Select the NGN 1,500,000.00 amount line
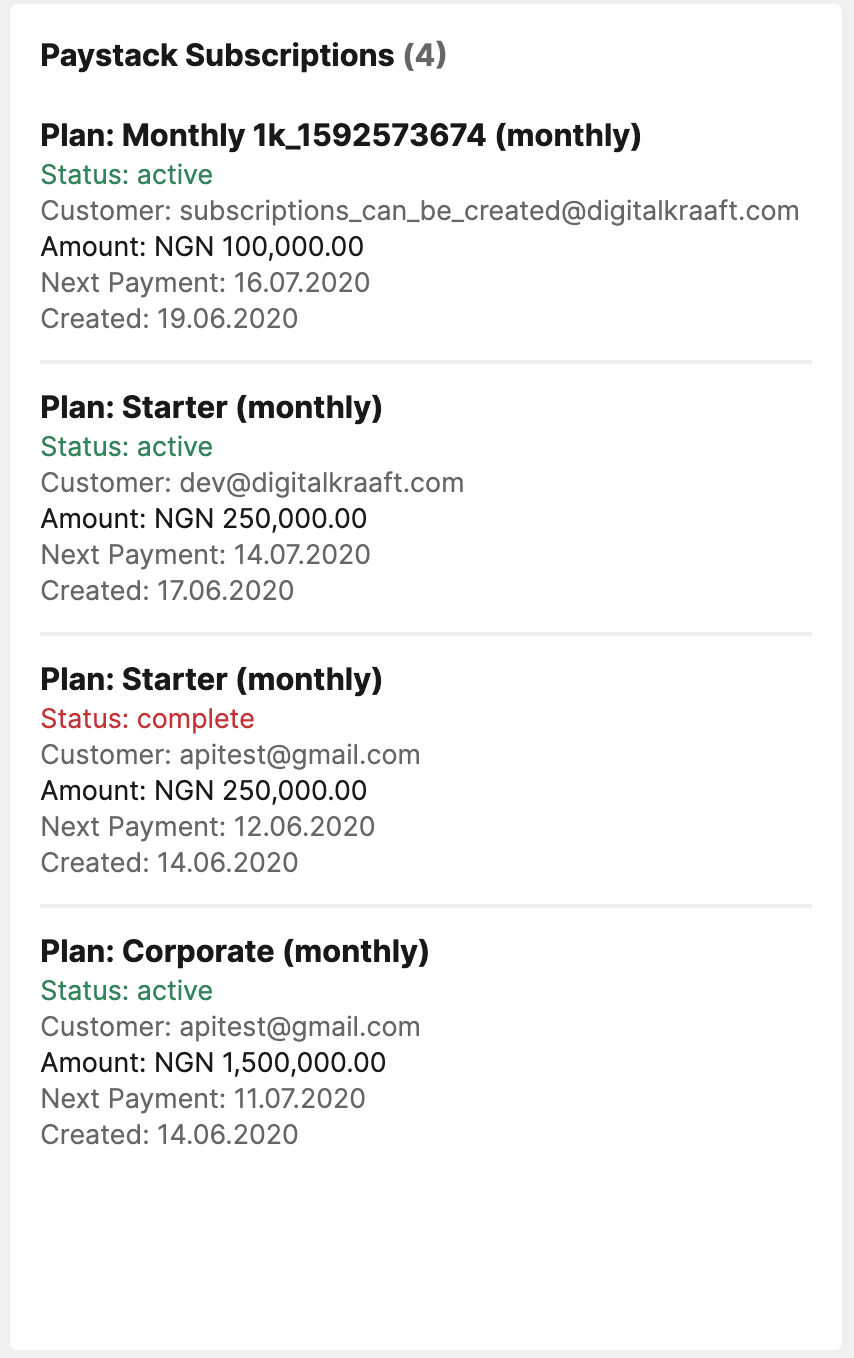 pos(213,1063)
